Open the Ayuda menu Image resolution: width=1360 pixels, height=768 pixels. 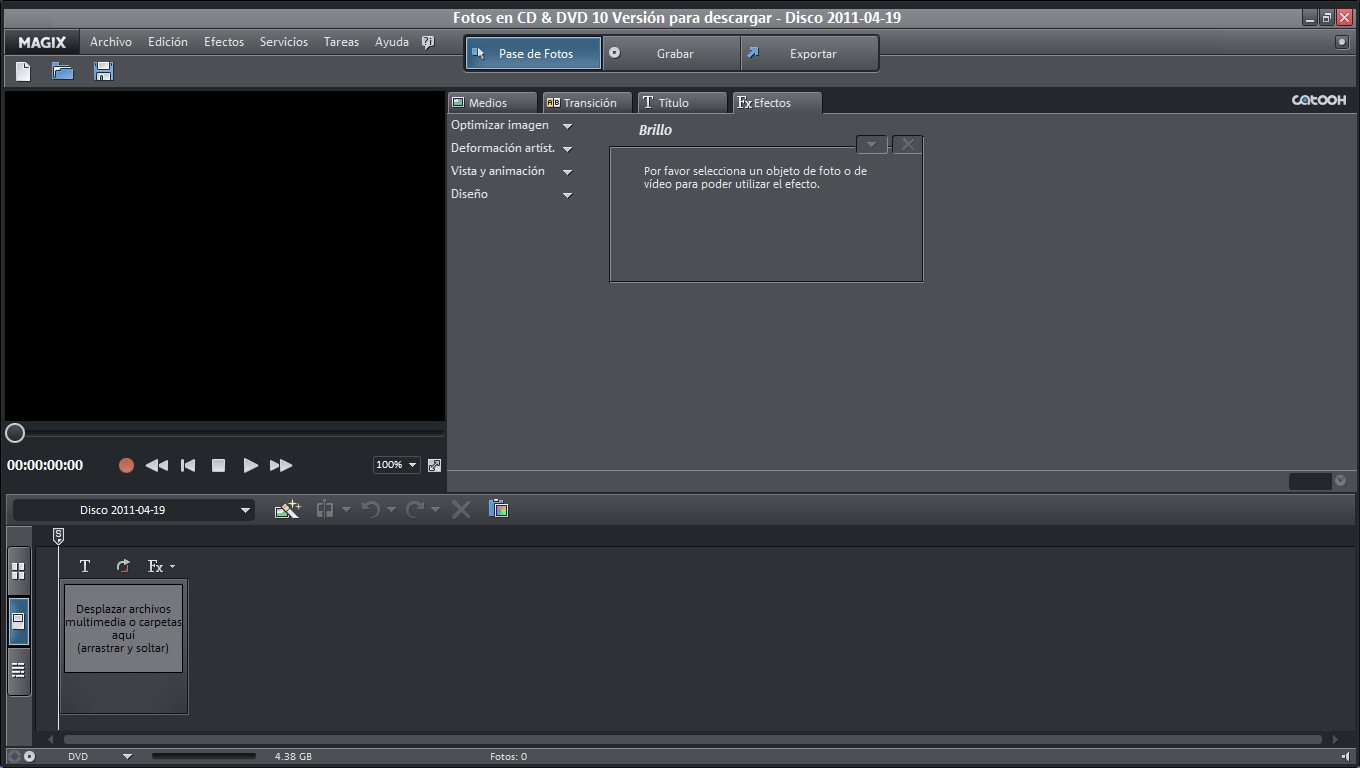392,42
